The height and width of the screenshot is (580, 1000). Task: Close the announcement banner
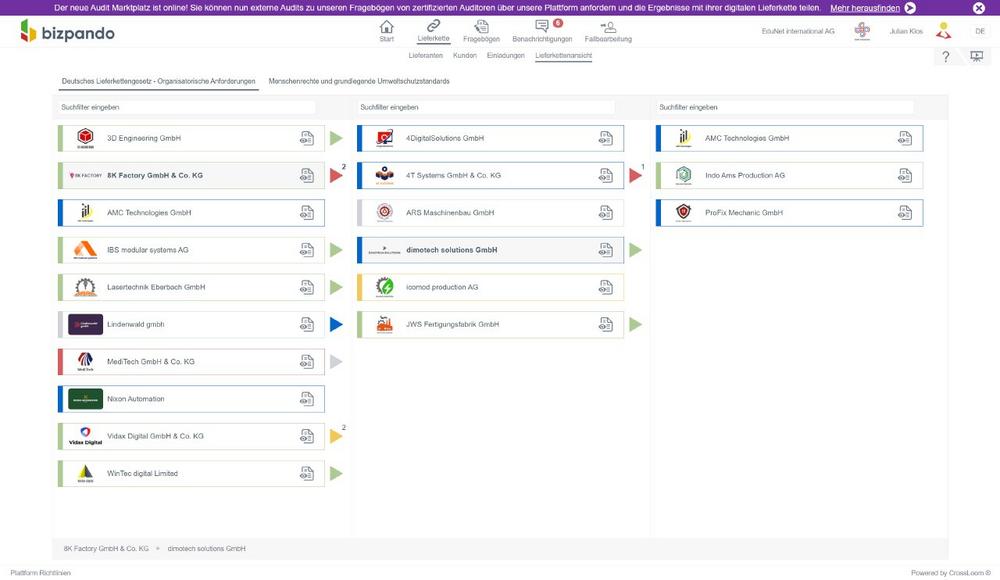click(x=979, y=8)
